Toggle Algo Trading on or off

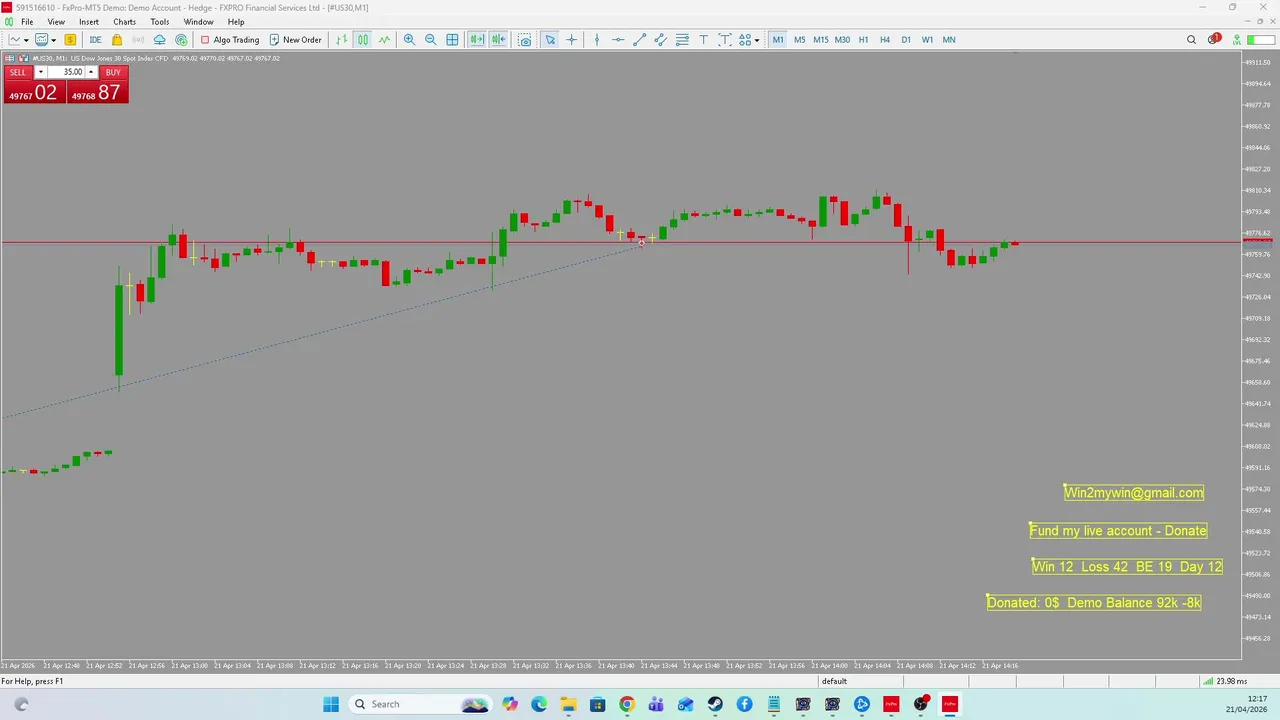(230, 40)
